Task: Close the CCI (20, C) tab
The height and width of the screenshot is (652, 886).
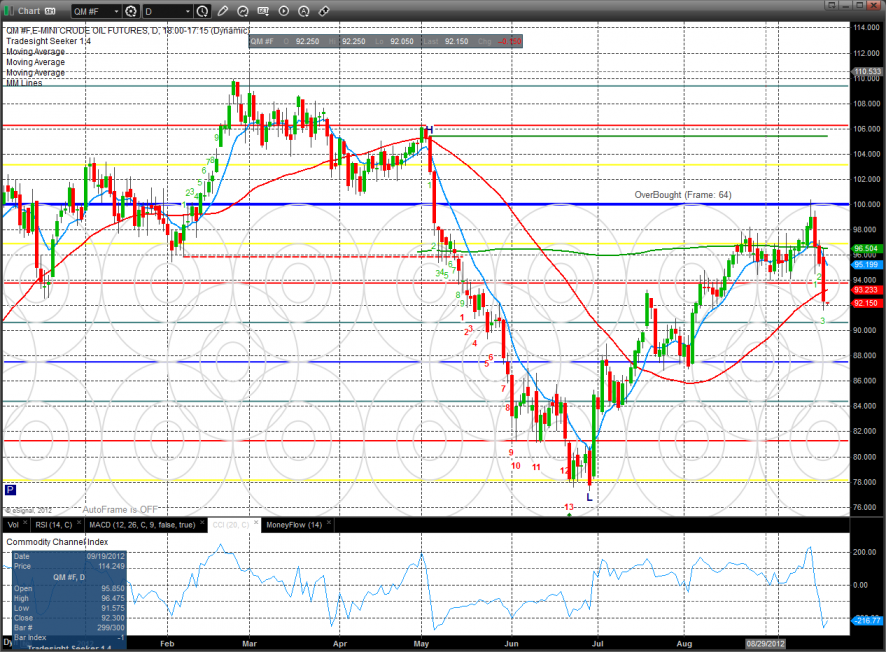Action: 254,524
